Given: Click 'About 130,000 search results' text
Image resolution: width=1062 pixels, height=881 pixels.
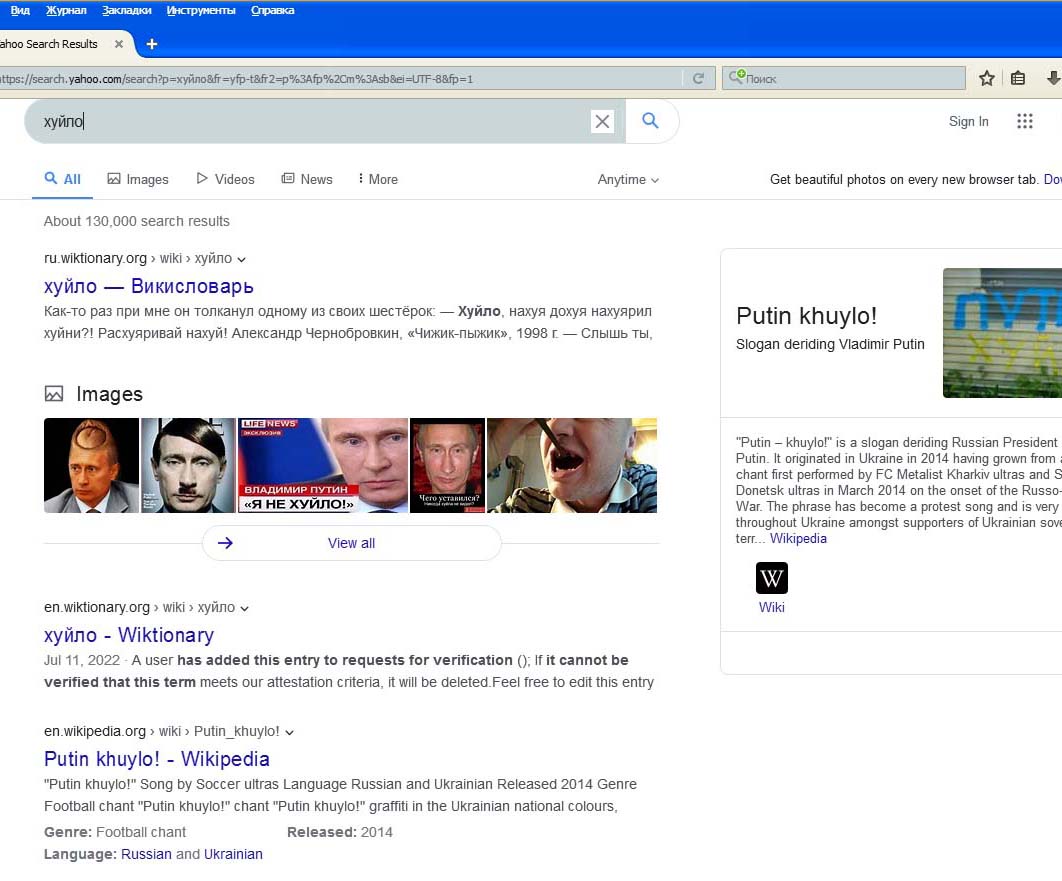Looking at the screenshot, I should (137, 221).
